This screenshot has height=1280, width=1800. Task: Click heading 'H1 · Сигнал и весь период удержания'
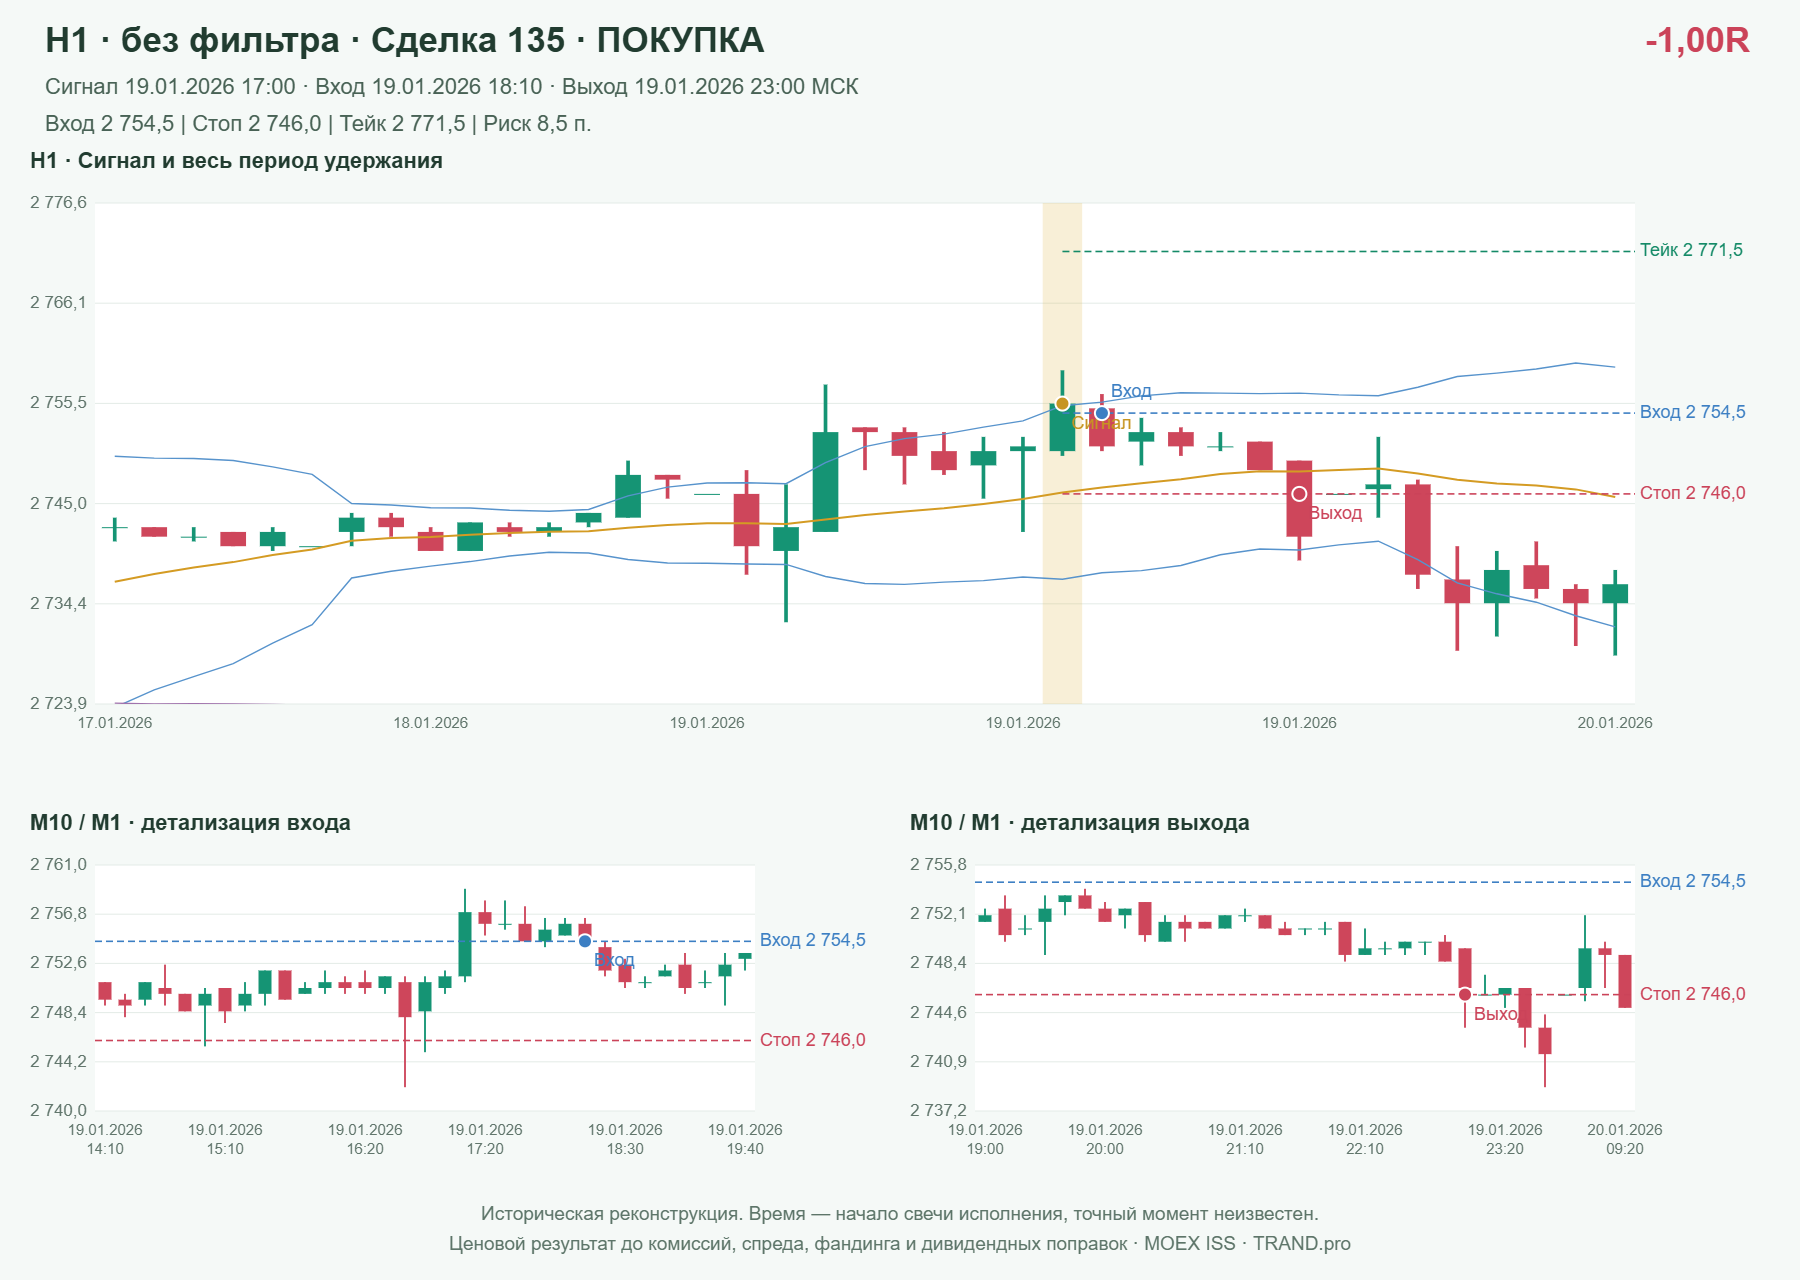coord(236,161)
